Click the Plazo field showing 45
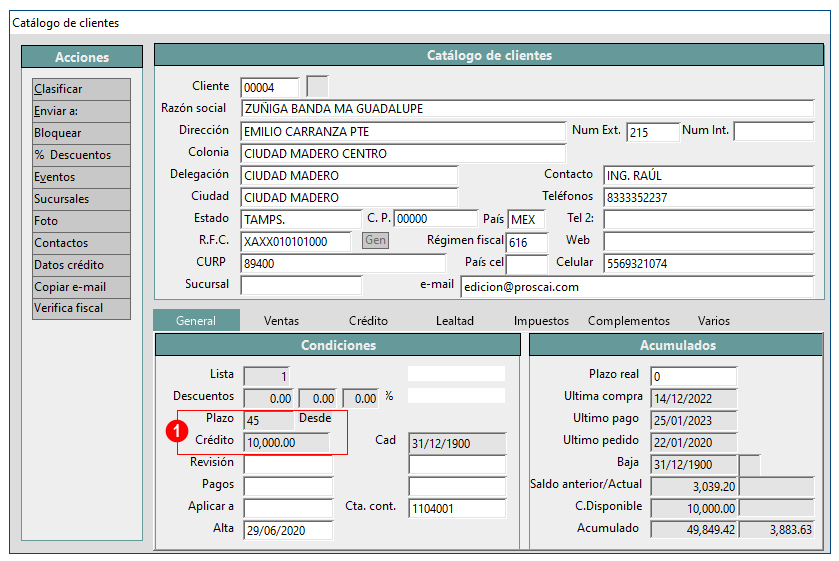The width and height of the screenshot is (839, 561). tap(269, 420)
